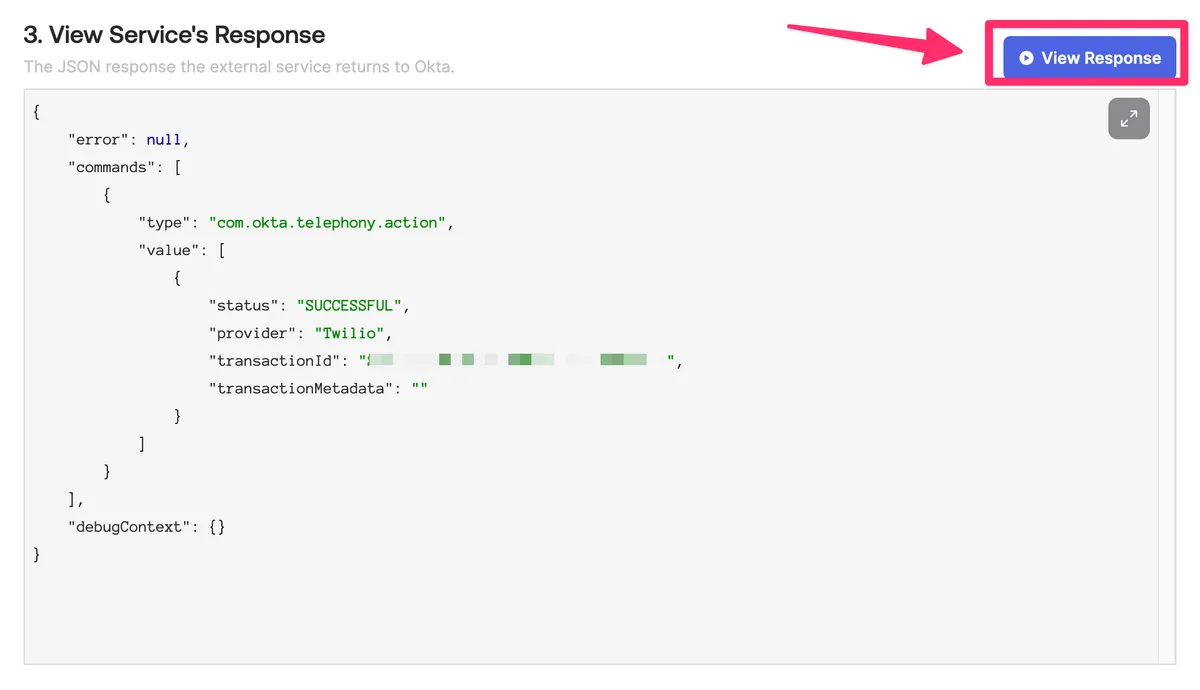
Task: Click the blurred transaction ID value
Action: point(517,360)
